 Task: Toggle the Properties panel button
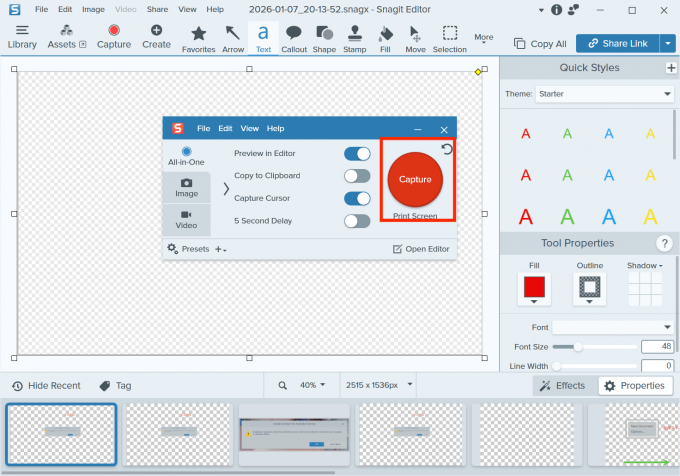tap(634, 385)
